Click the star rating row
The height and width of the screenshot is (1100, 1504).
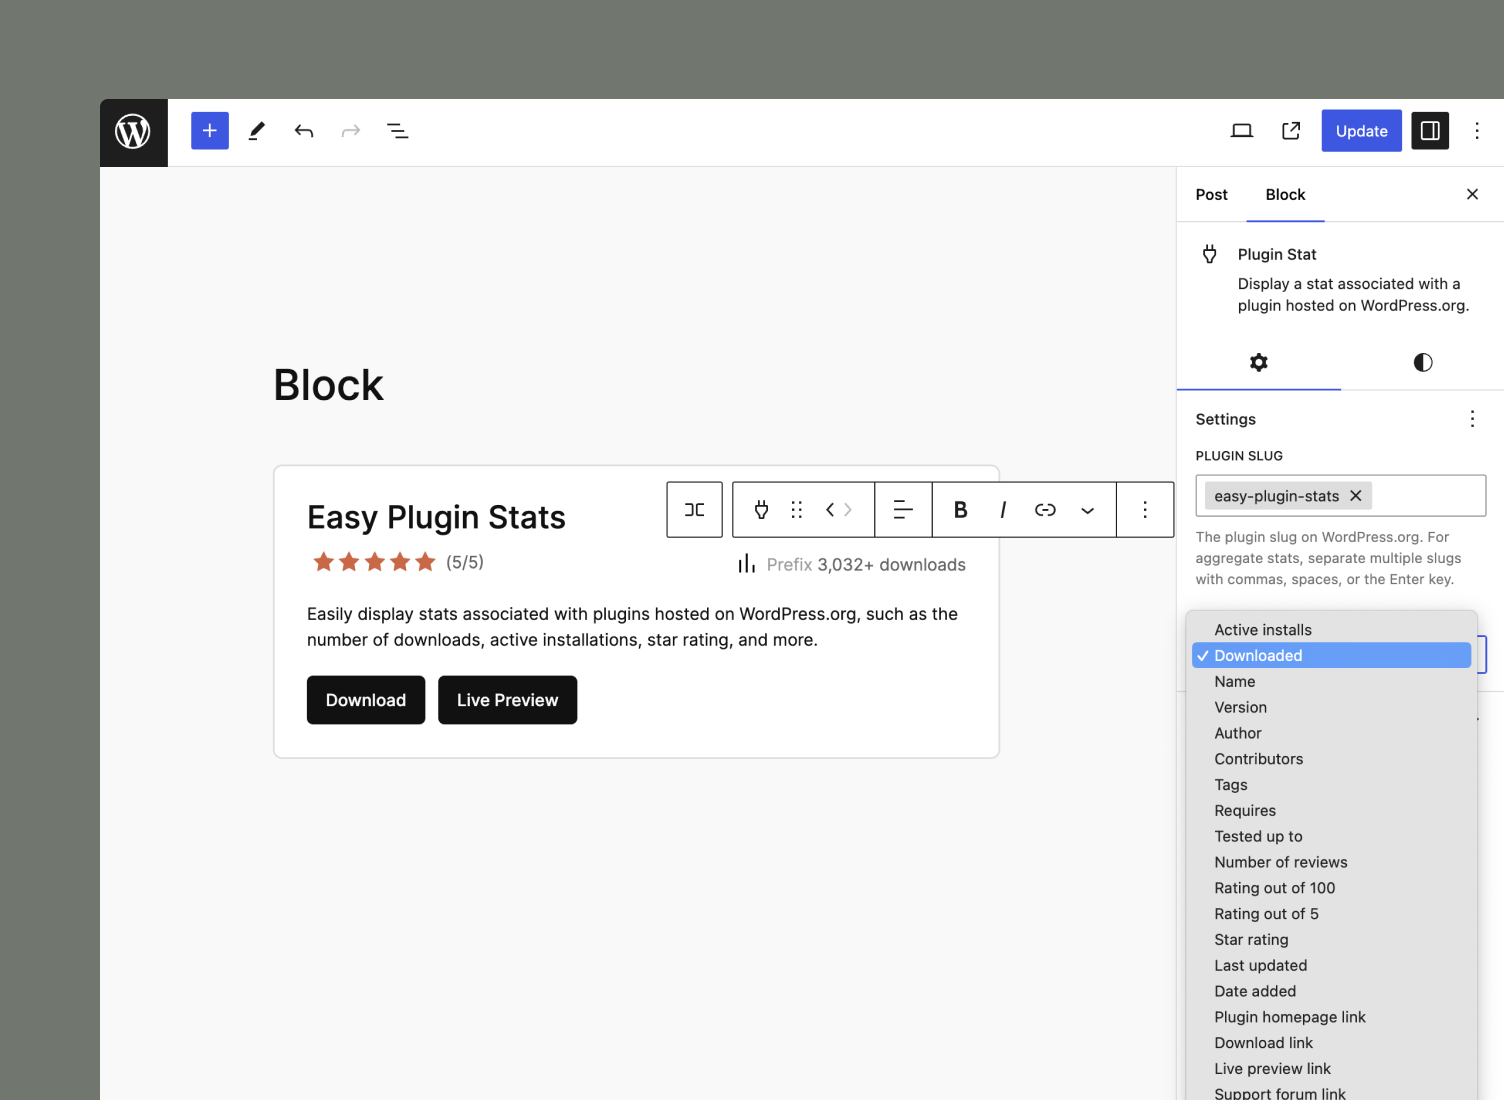[374, 562]
